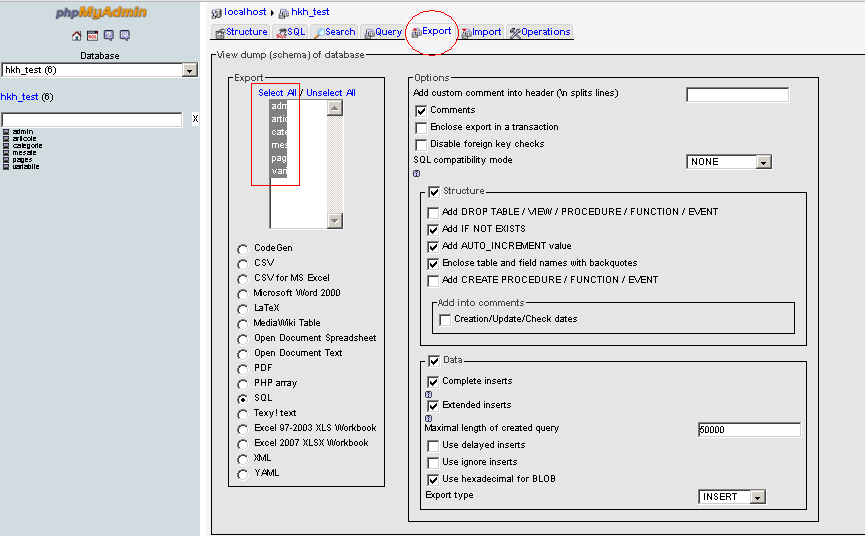Open mesaje table in sidebar
The height and width of the screenshot is (536, 865).
[x=24, y=153]
